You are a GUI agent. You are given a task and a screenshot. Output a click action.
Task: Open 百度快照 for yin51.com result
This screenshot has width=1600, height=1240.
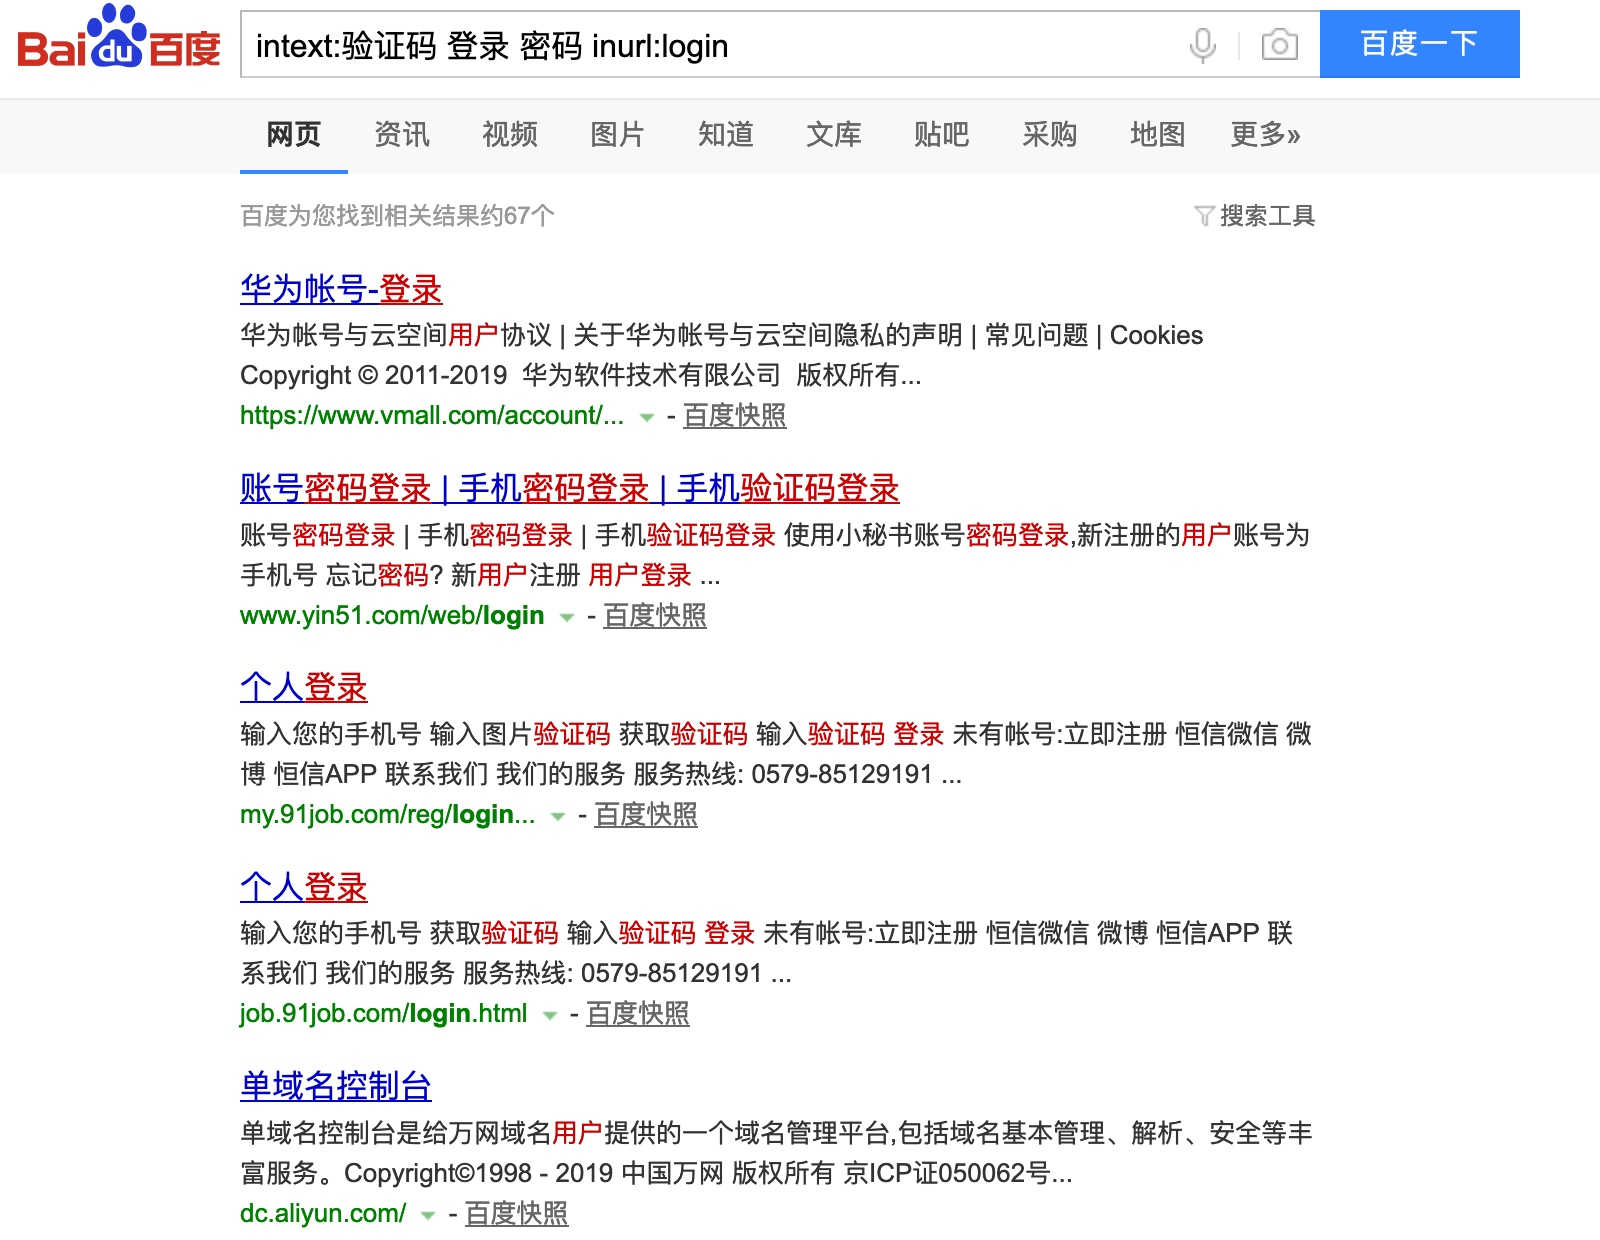655,615
